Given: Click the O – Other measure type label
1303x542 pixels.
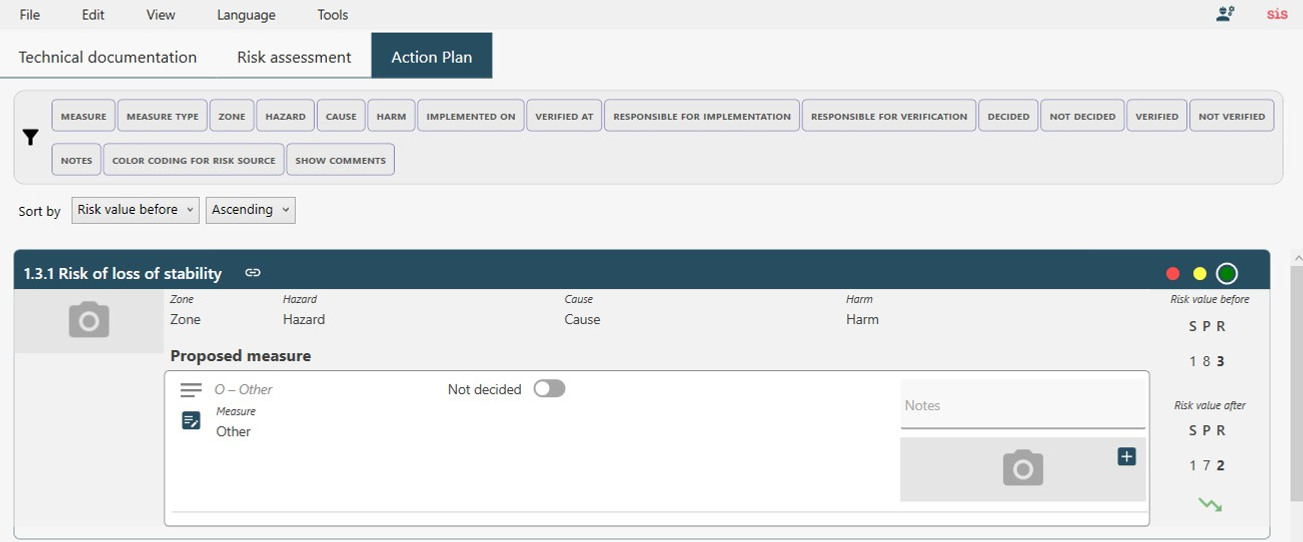Looking at the screenshot, I should coord(243,390).
